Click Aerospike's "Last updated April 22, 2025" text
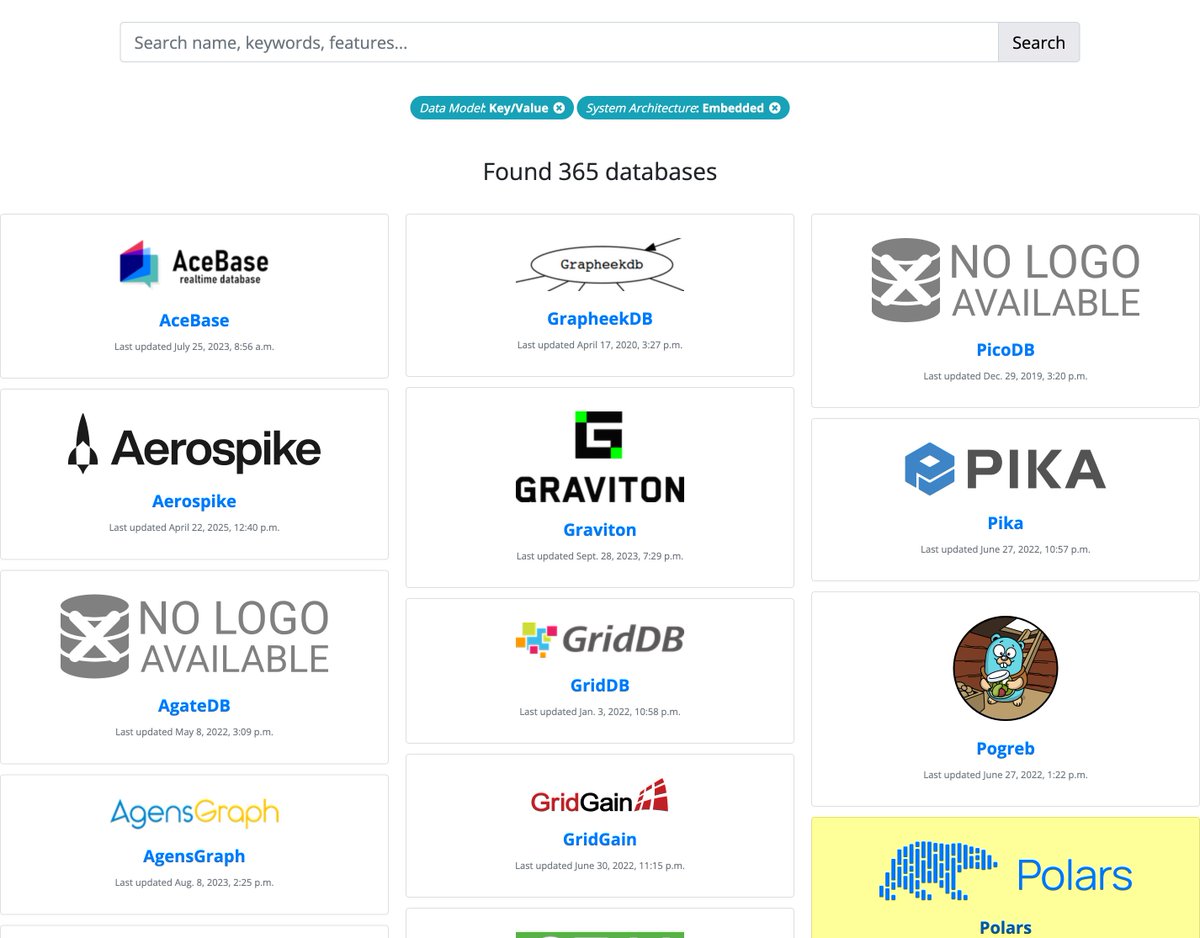1200x938 pixels. [x=194, y=528]
